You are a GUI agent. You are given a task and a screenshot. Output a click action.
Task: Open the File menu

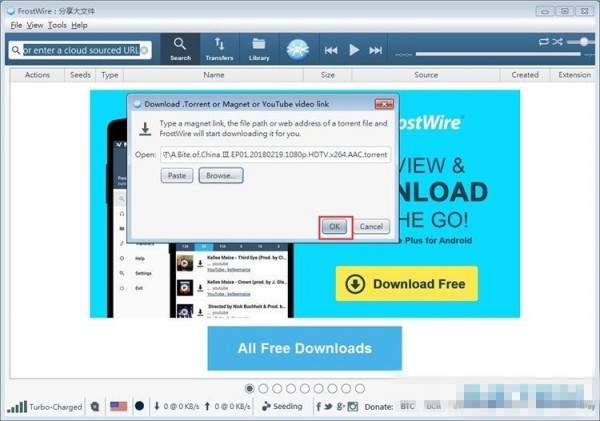pos(16,24)
